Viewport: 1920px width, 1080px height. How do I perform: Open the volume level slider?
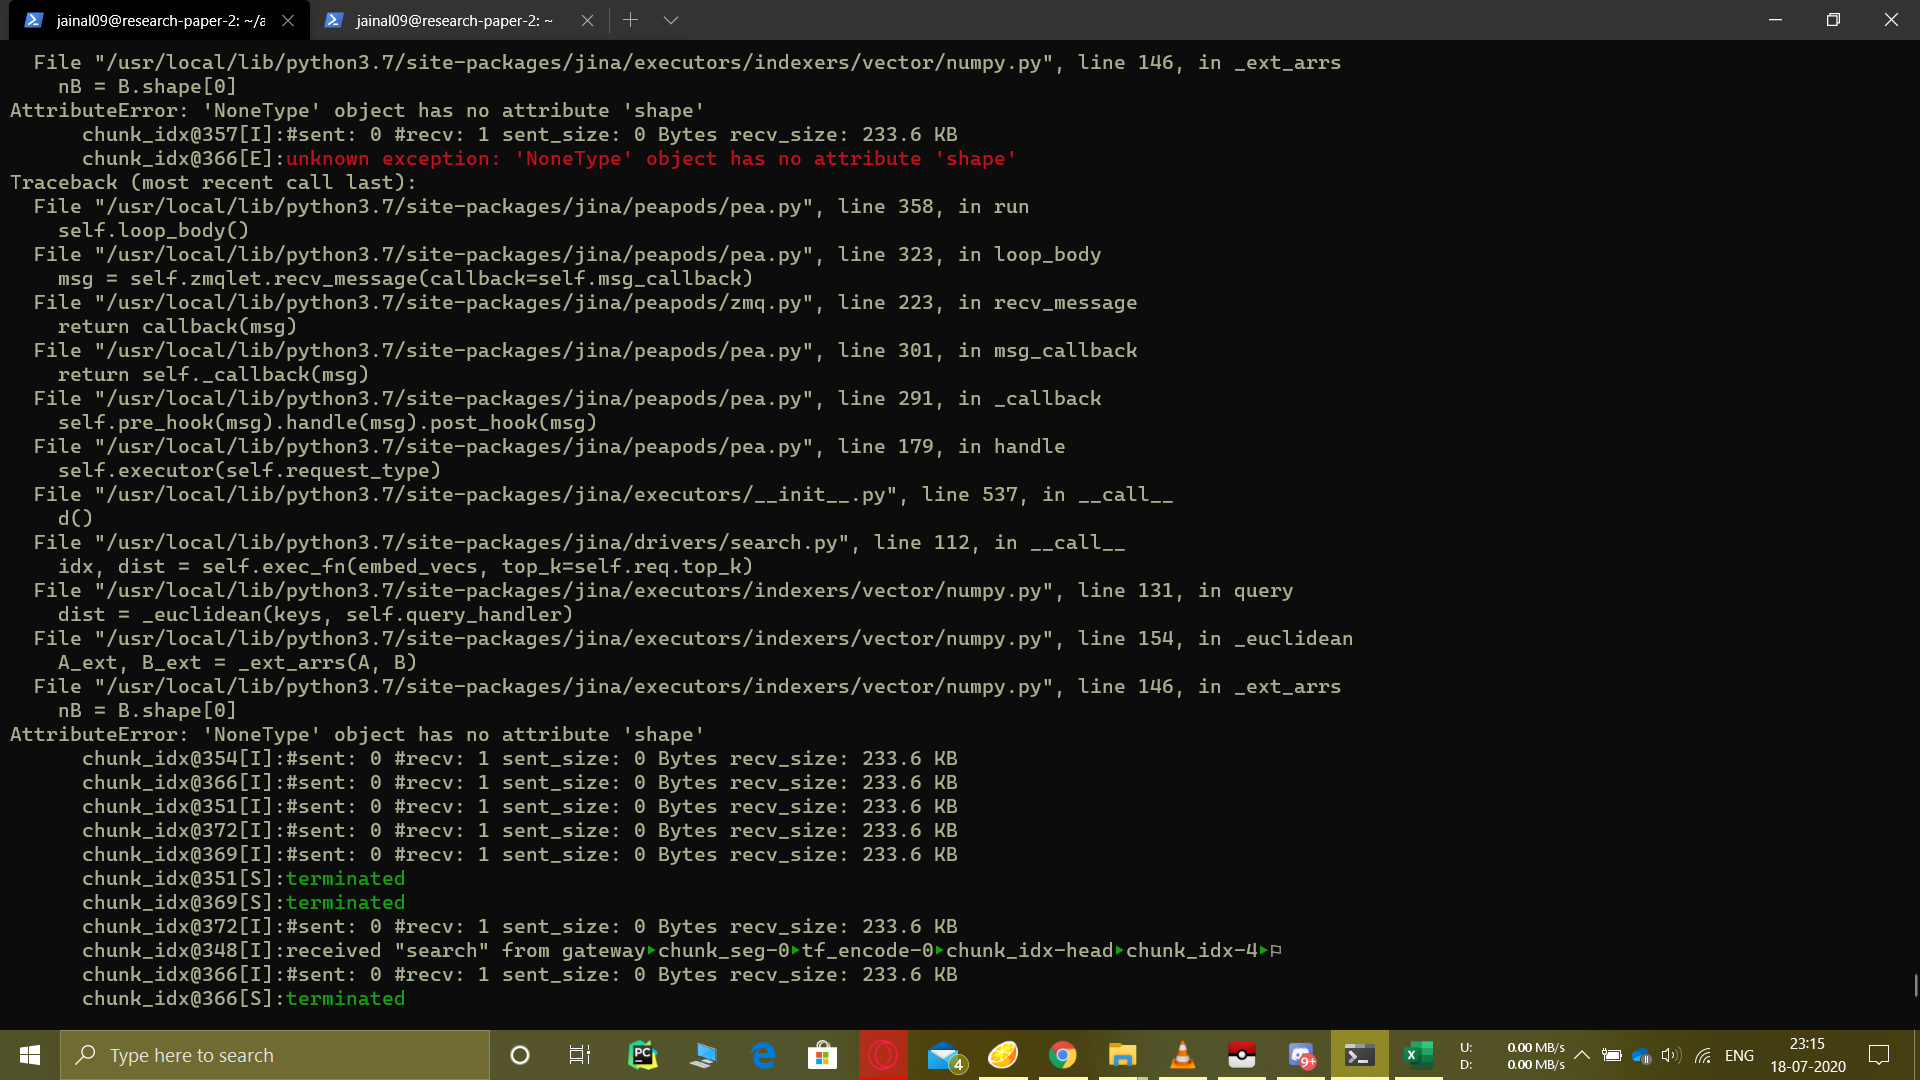1670,1057
